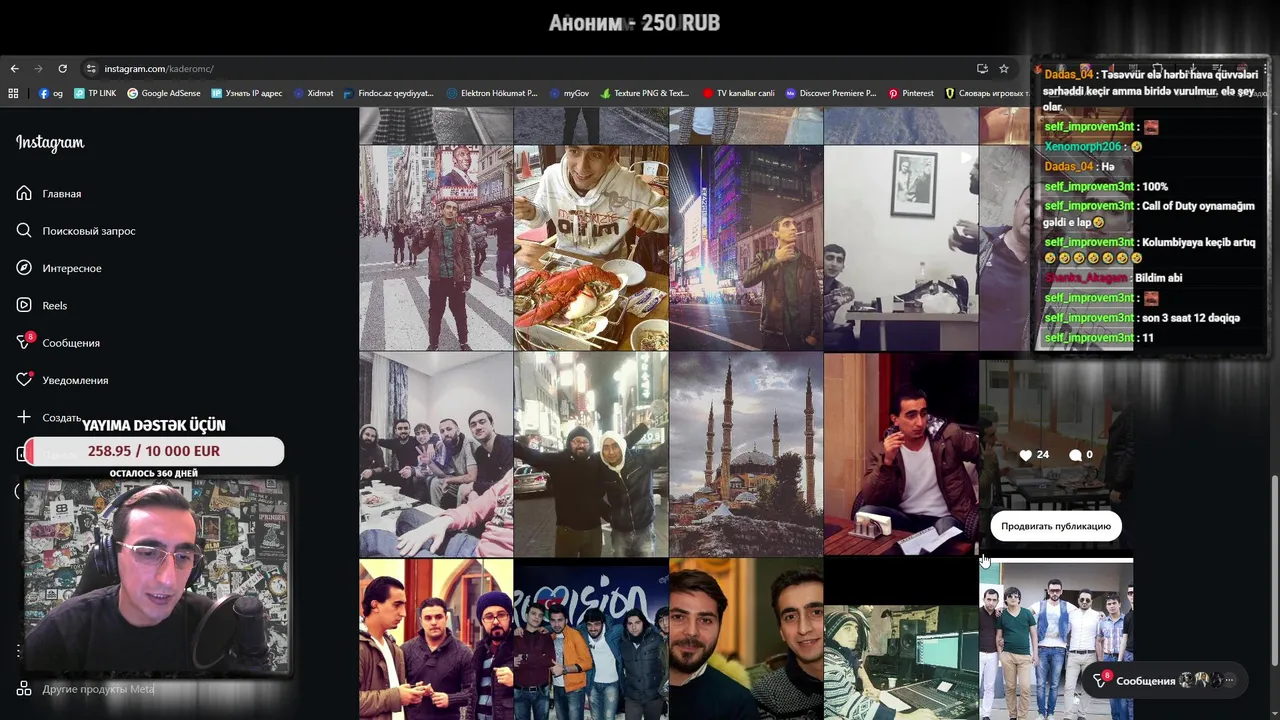The image size is (1280, 720).
Task: Open the TV kanallar canli bookmark
Action: pos(738,93)
